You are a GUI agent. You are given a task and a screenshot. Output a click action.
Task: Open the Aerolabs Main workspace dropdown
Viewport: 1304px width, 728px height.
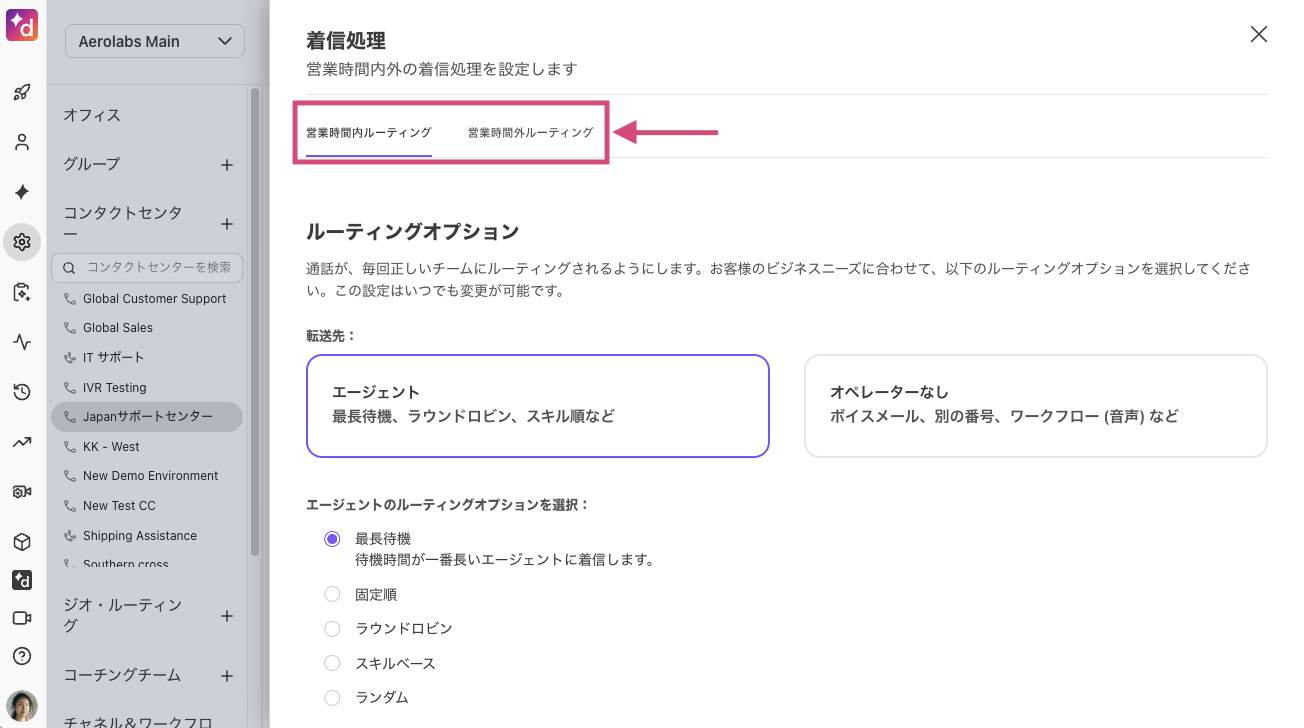[154, 41]
